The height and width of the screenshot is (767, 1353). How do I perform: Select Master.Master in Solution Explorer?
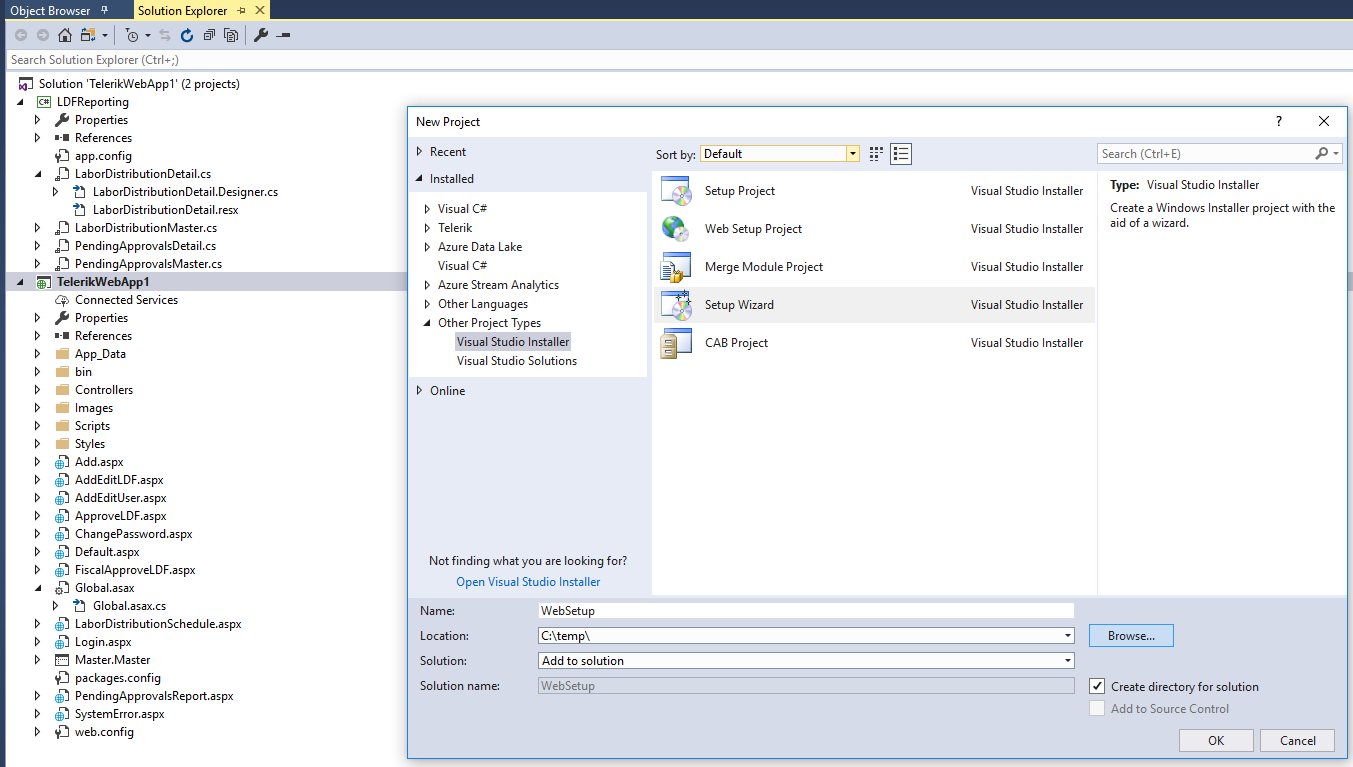112,660
